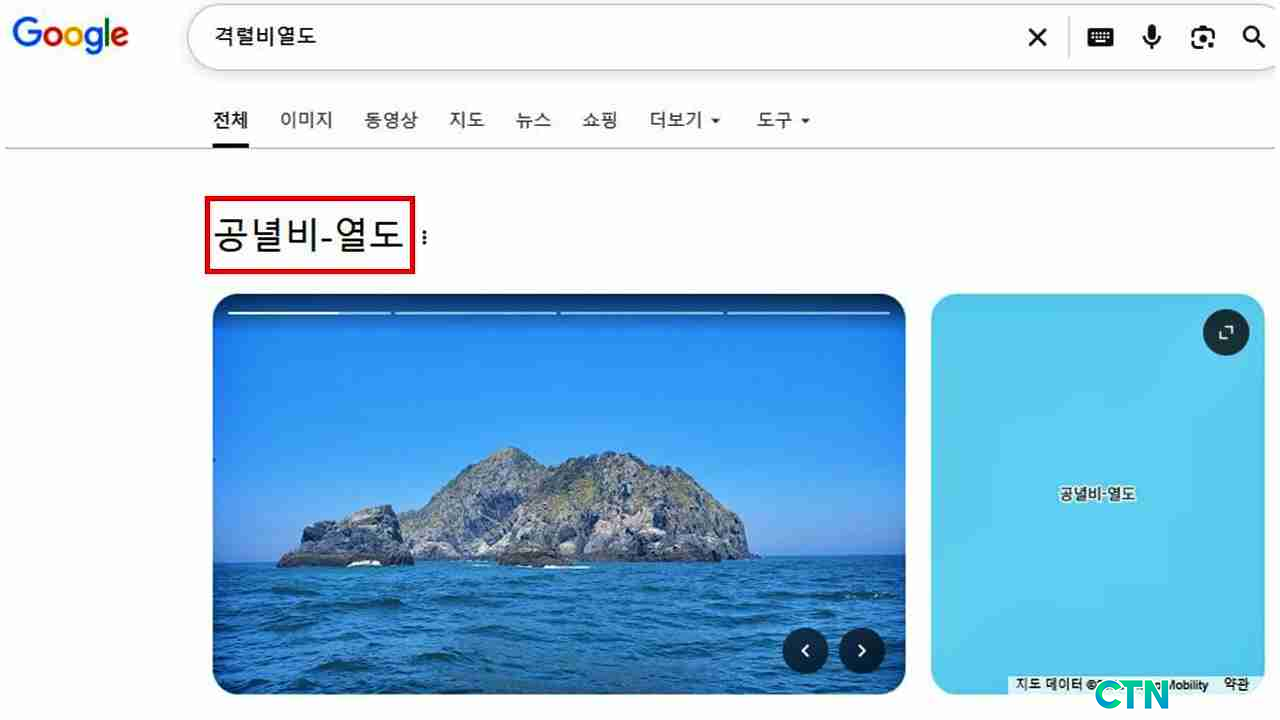Click the magnifier search icon
Image resolution: width=1280 pixels, height=720 pixels.
pyautogui.click(x=1254, y=38)
